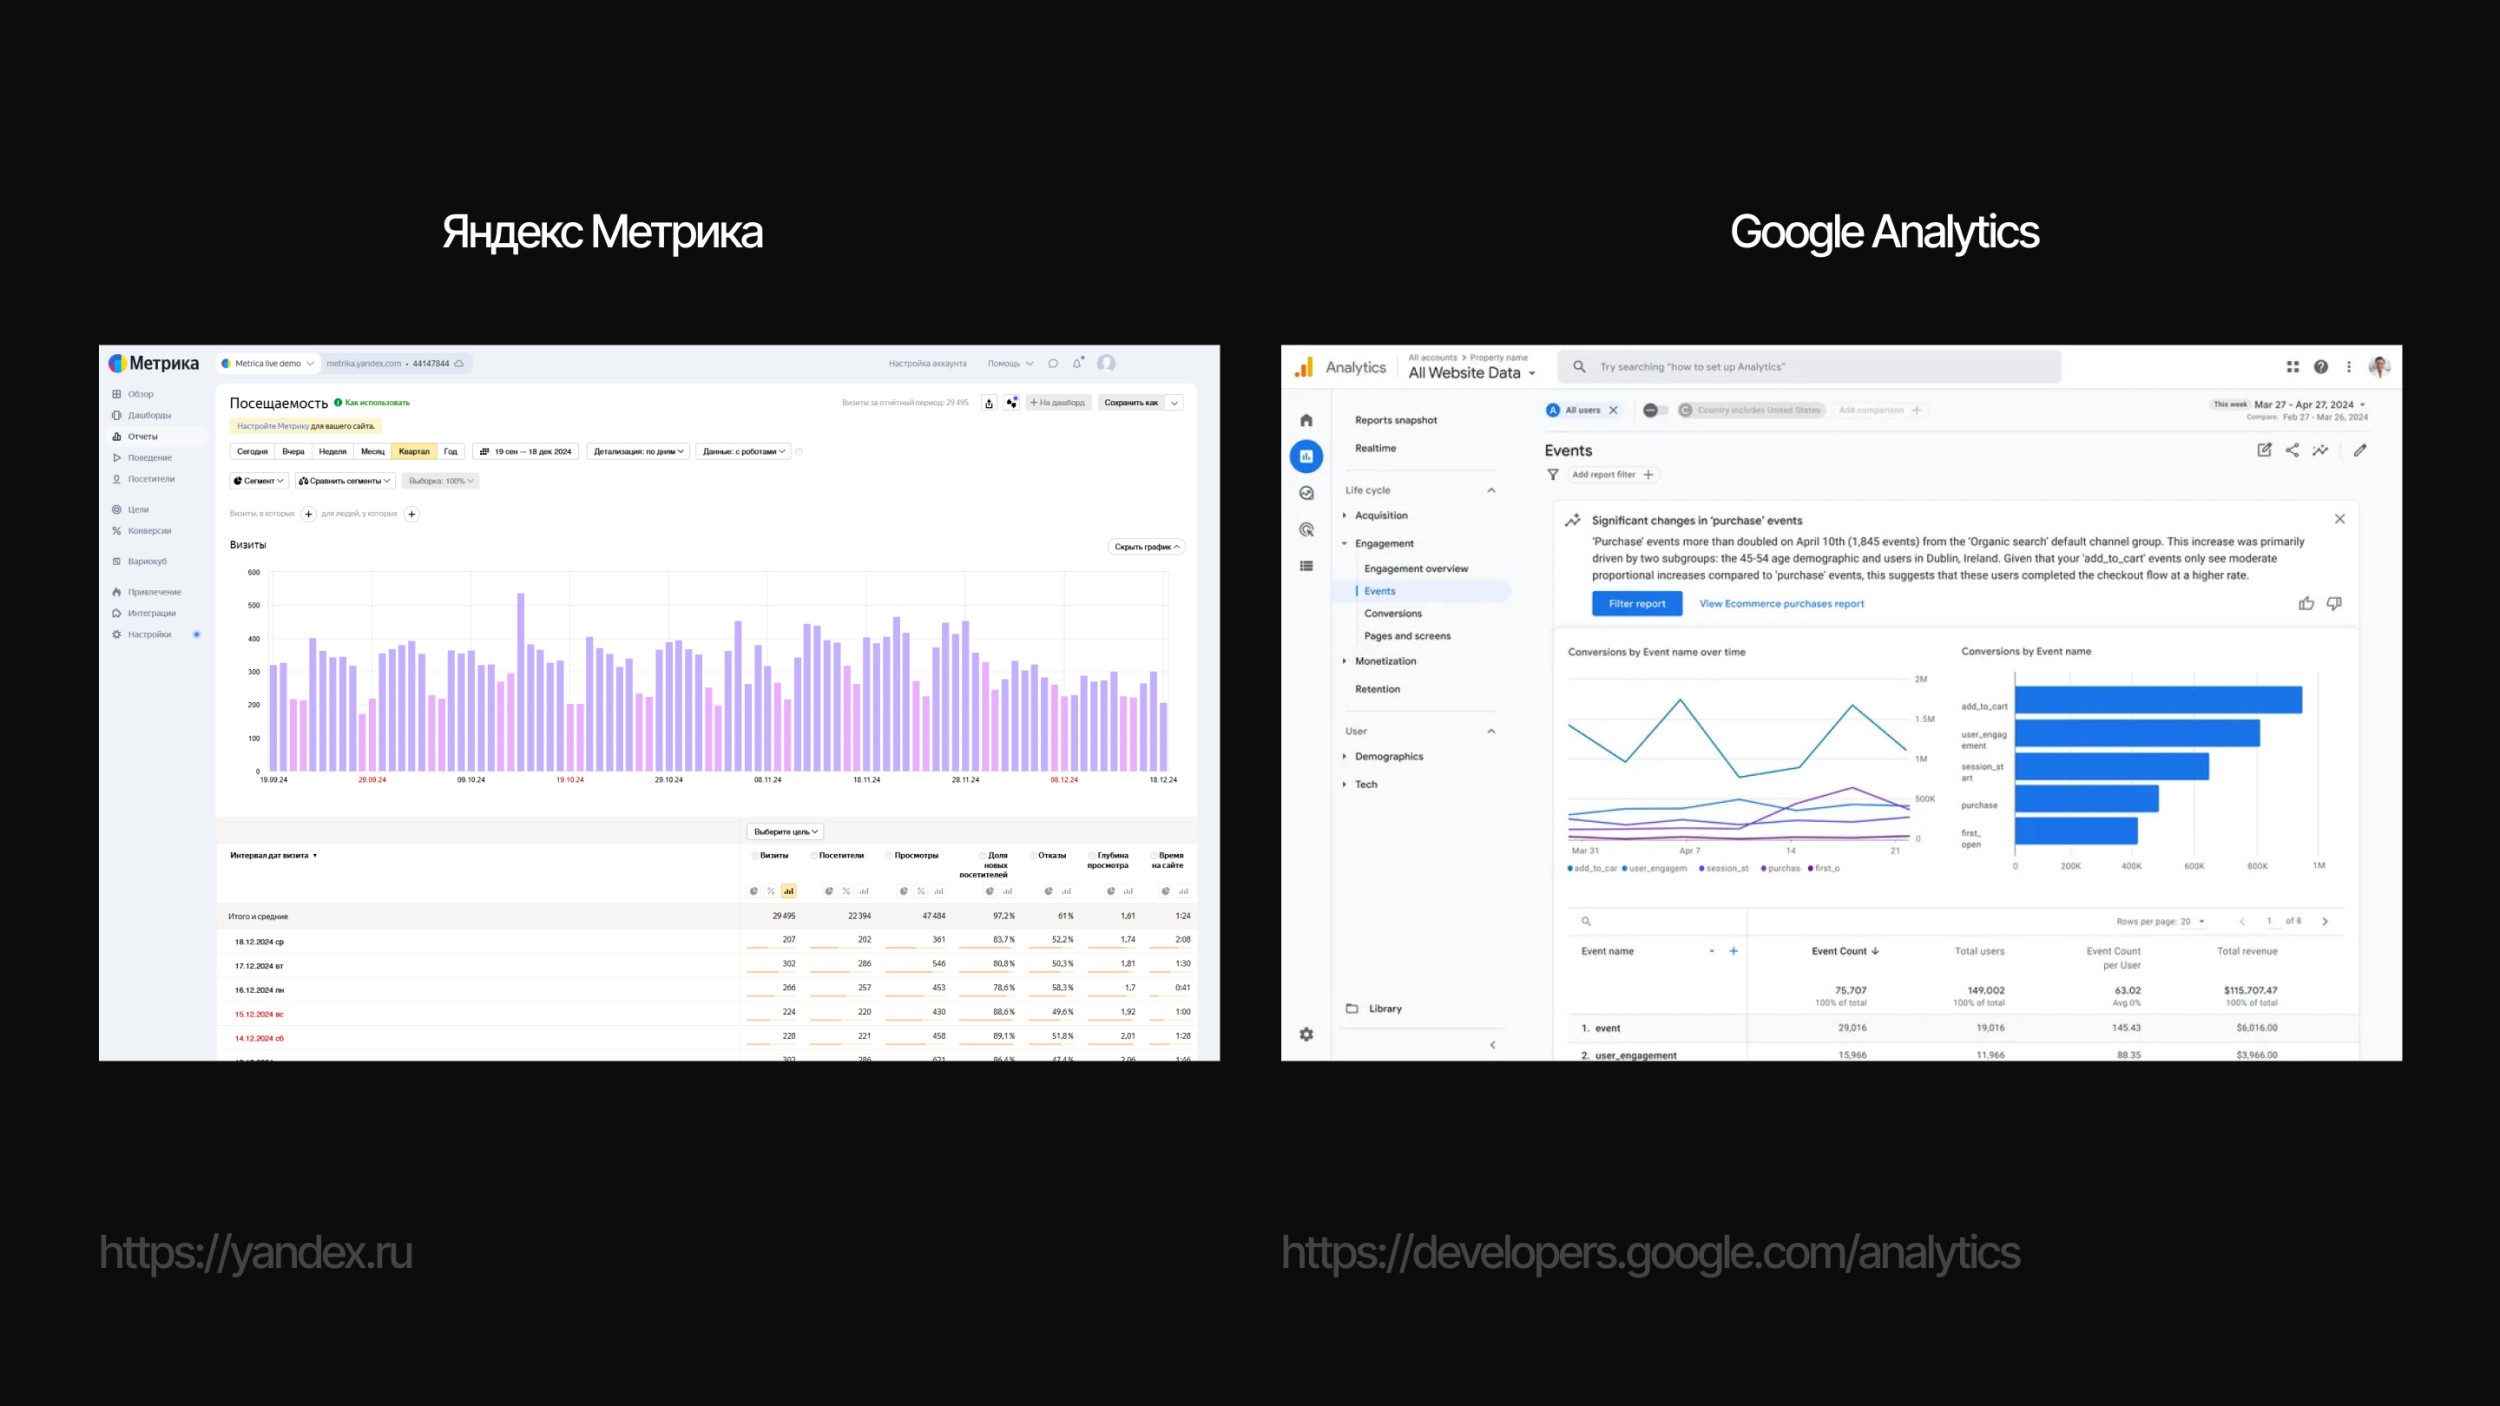Viewport: 2500px width, 1406px height.
Task: Click the pencil customize report icon
Action: (2360, 450)
